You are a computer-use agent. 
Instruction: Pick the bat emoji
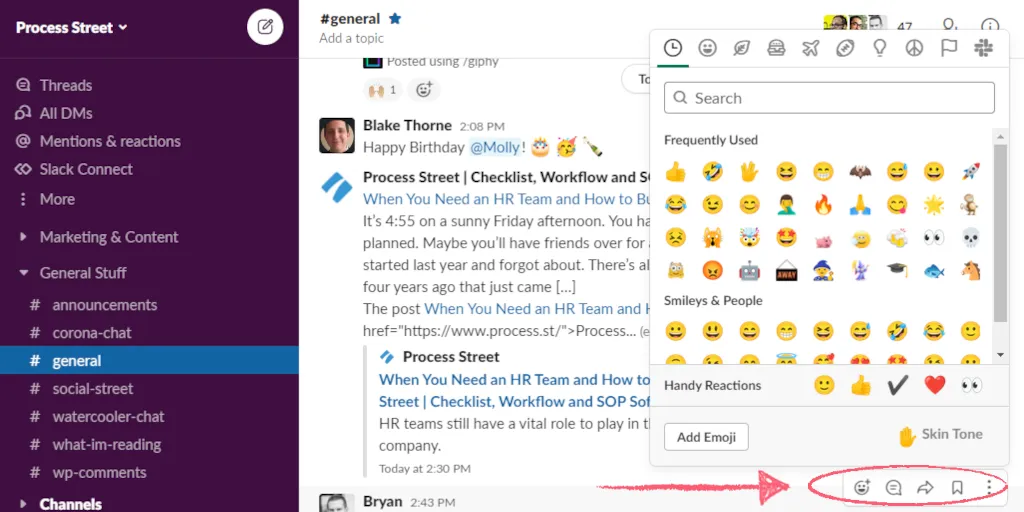pos(860,172)
